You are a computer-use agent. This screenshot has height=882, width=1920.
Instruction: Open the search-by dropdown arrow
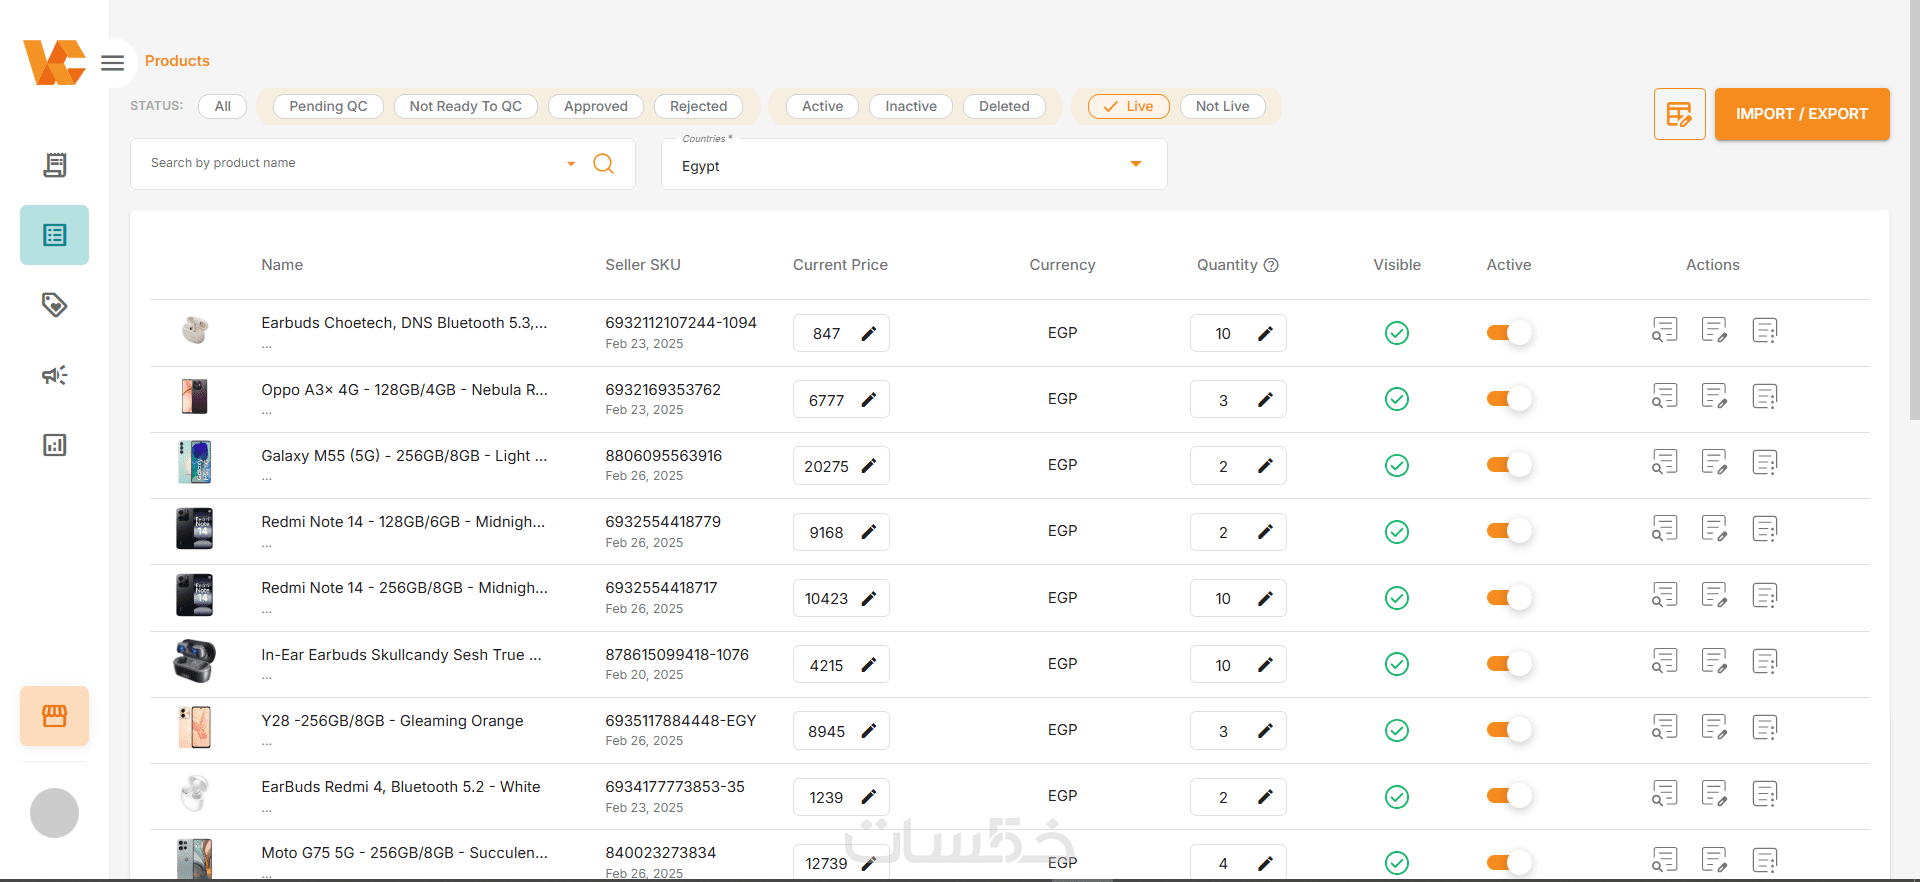click(x=571, y=164)
